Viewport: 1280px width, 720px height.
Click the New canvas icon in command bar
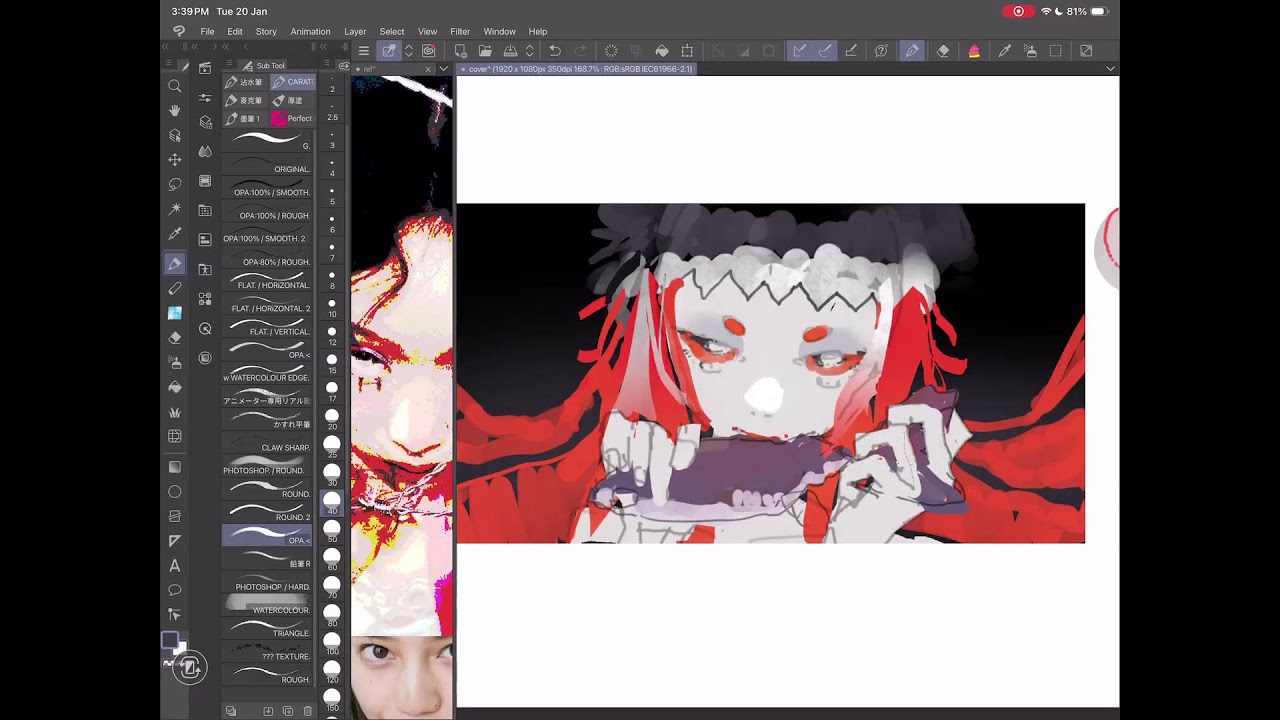(x=460, y=51)
